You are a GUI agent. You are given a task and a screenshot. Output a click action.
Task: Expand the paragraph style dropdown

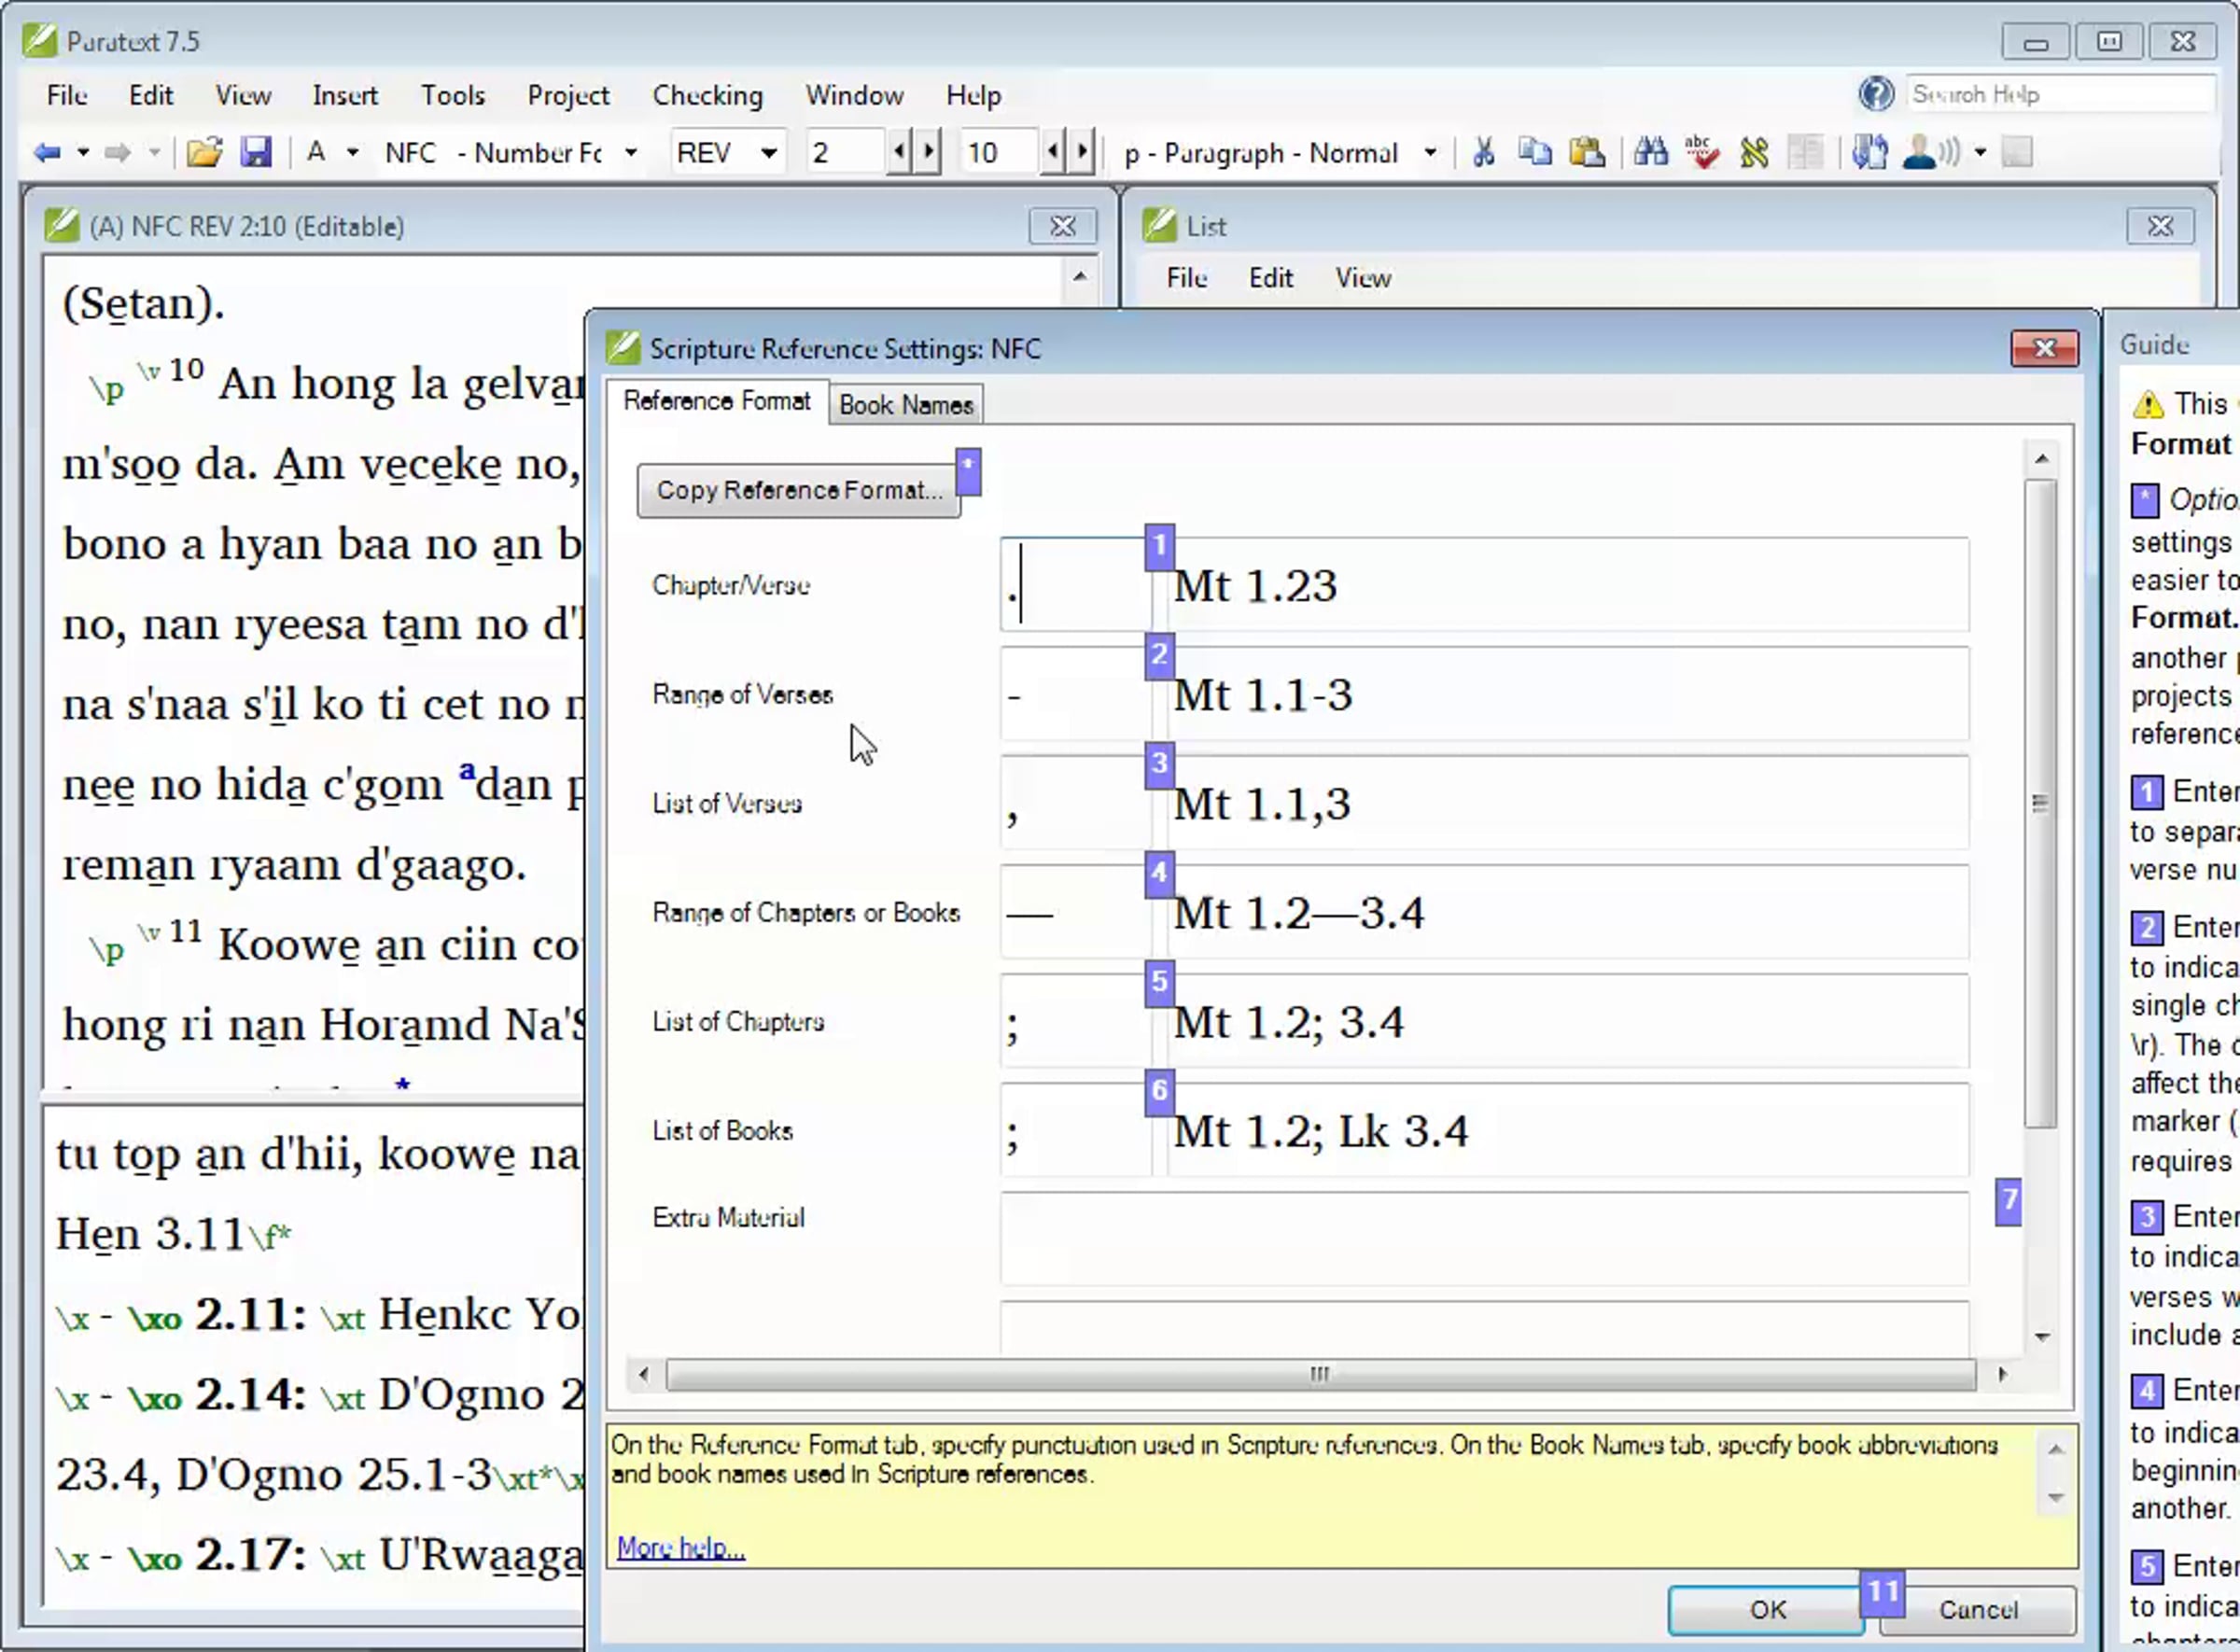tap(1430, 153)
